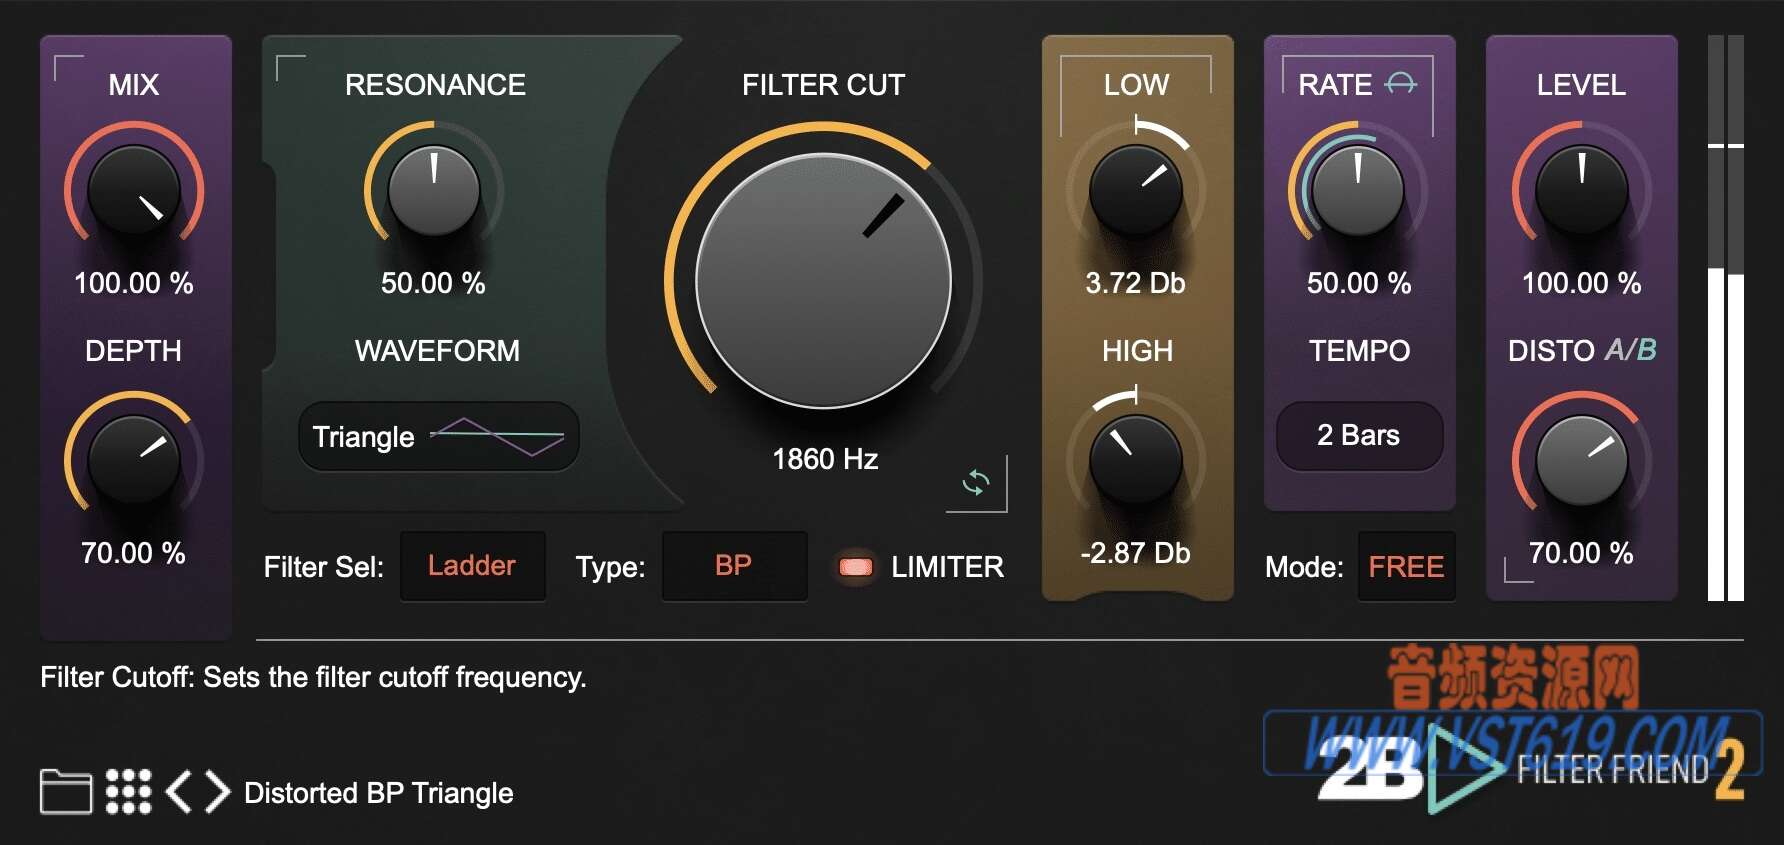The height and width of the screenshot is (845, 1784).
Task: Click the RATE link icon
Action: [x=1400, y=84]
